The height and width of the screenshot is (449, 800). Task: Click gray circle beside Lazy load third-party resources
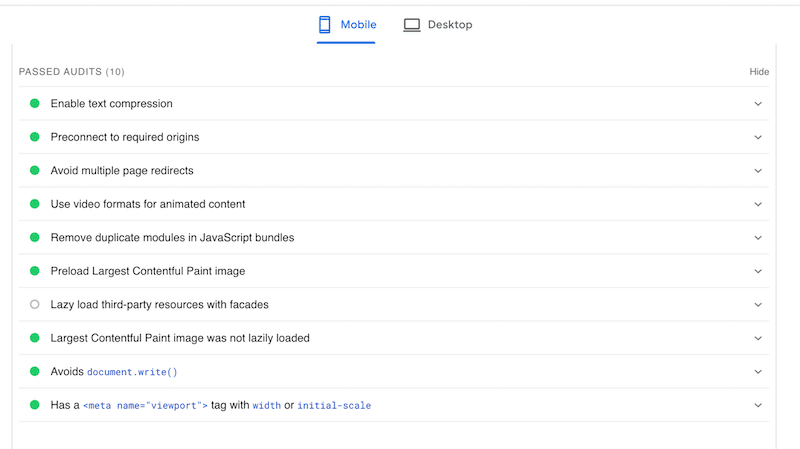coord(35,304)
